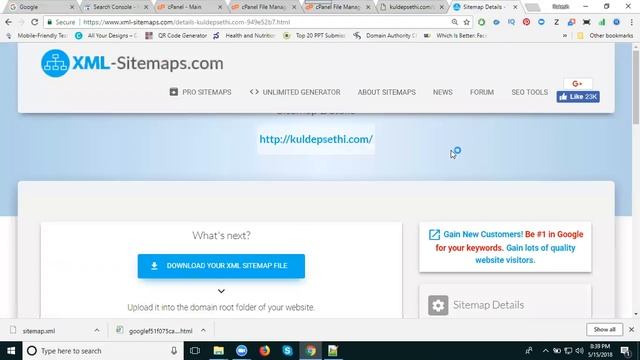
Task: Open the Domain Authority bookmark
Action: point(386,36)
